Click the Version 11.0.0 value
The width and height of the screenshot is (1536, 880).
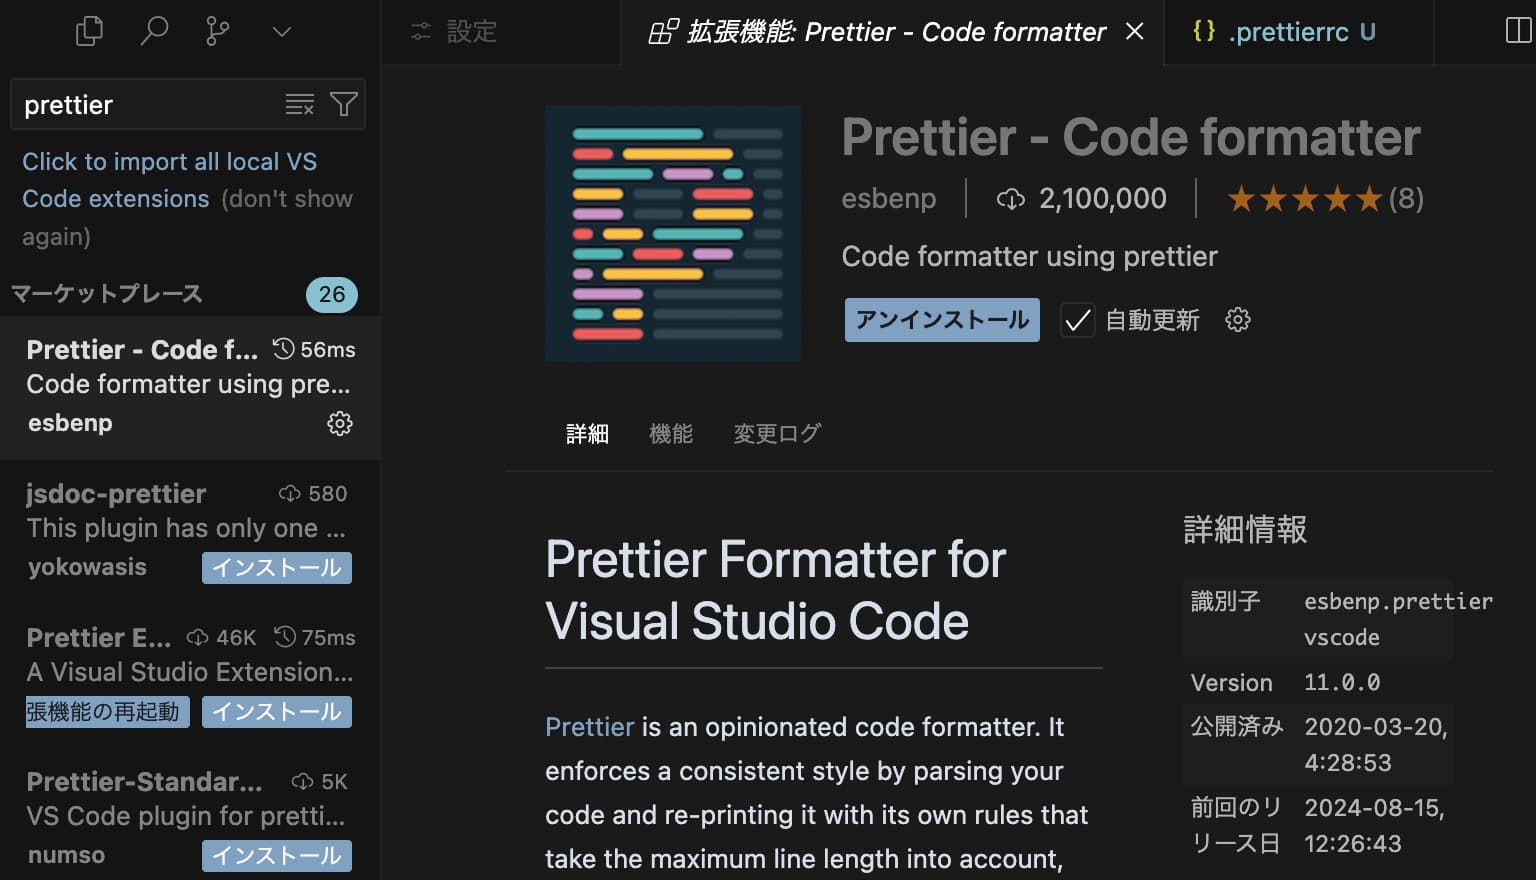click(x=1342, y=683)
